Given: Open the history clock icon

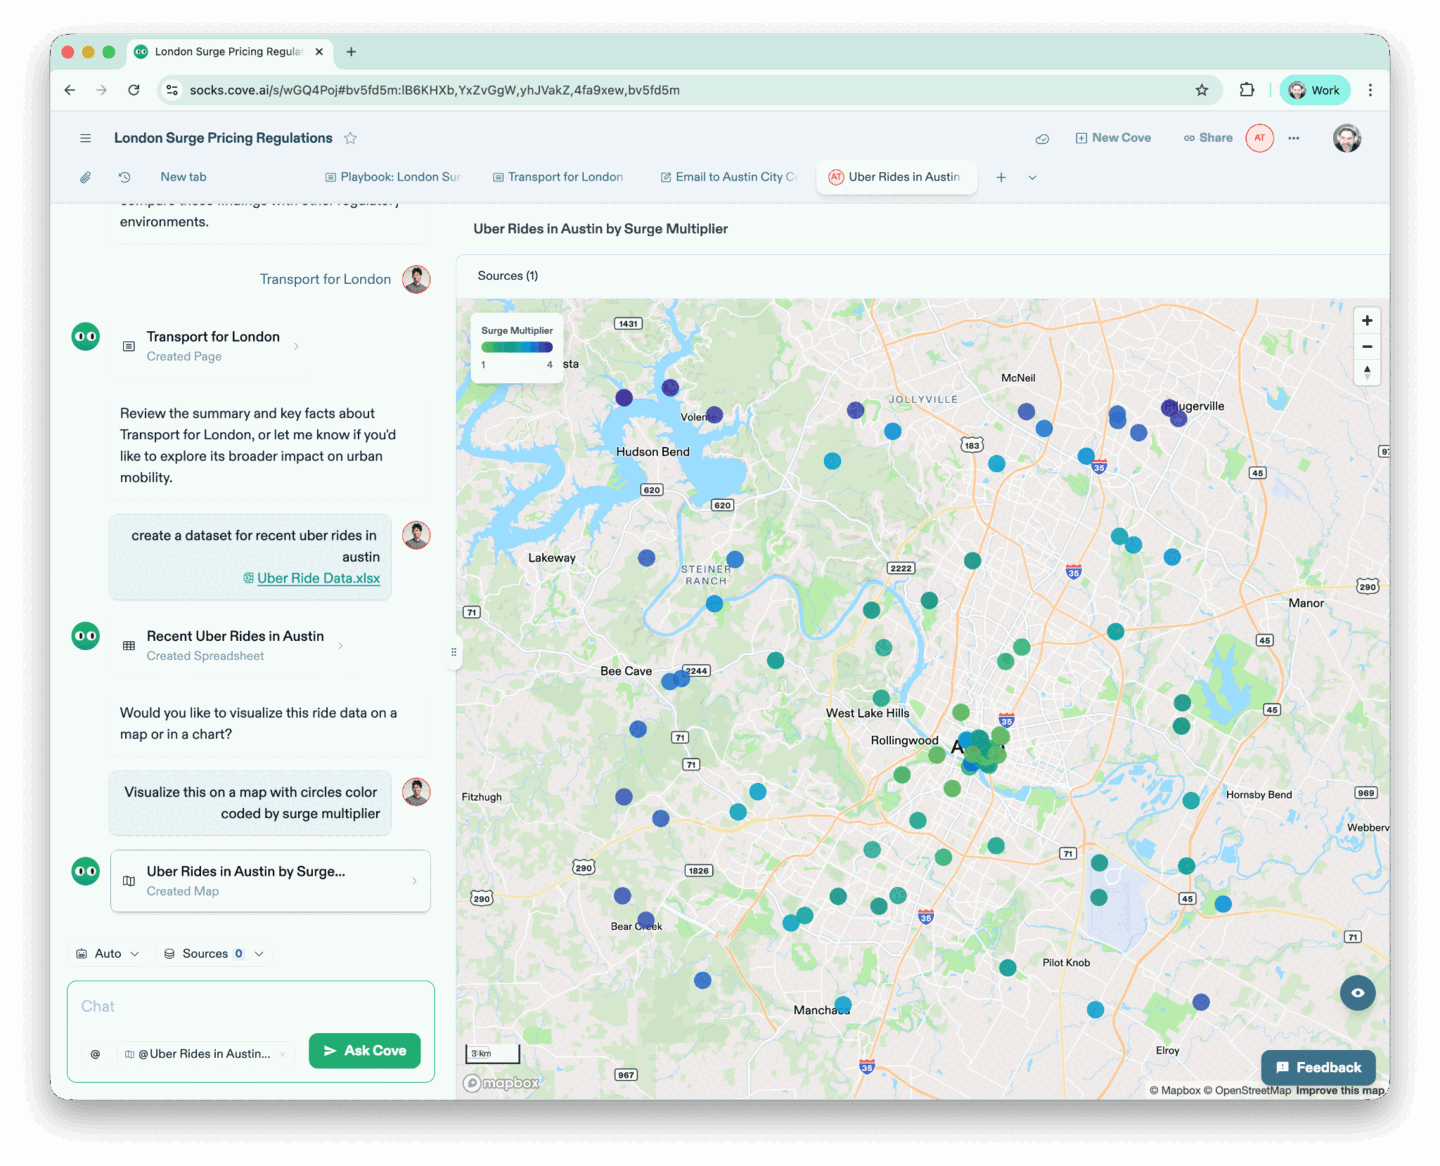Looking at the screenshot, I should [x=125, y=177].
